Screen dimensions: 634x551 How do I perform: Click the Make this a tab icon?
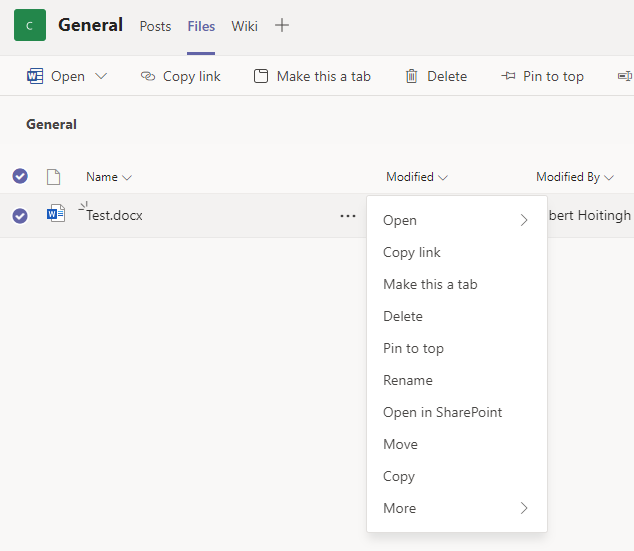click(261, 76)
